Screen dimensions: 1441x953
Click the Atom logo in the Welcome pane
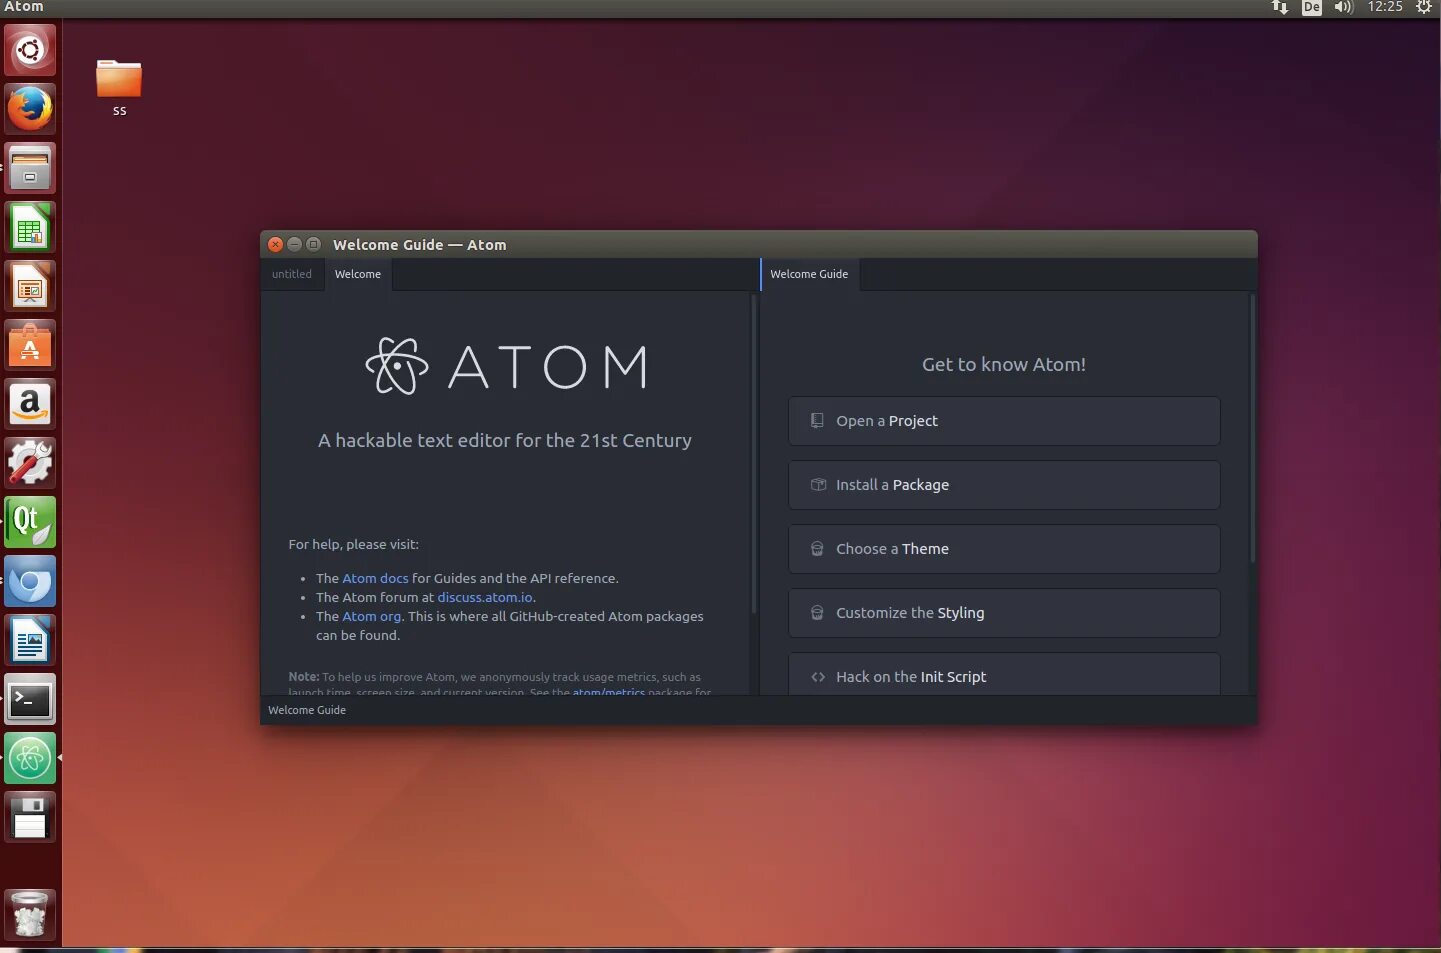(398, 366)
